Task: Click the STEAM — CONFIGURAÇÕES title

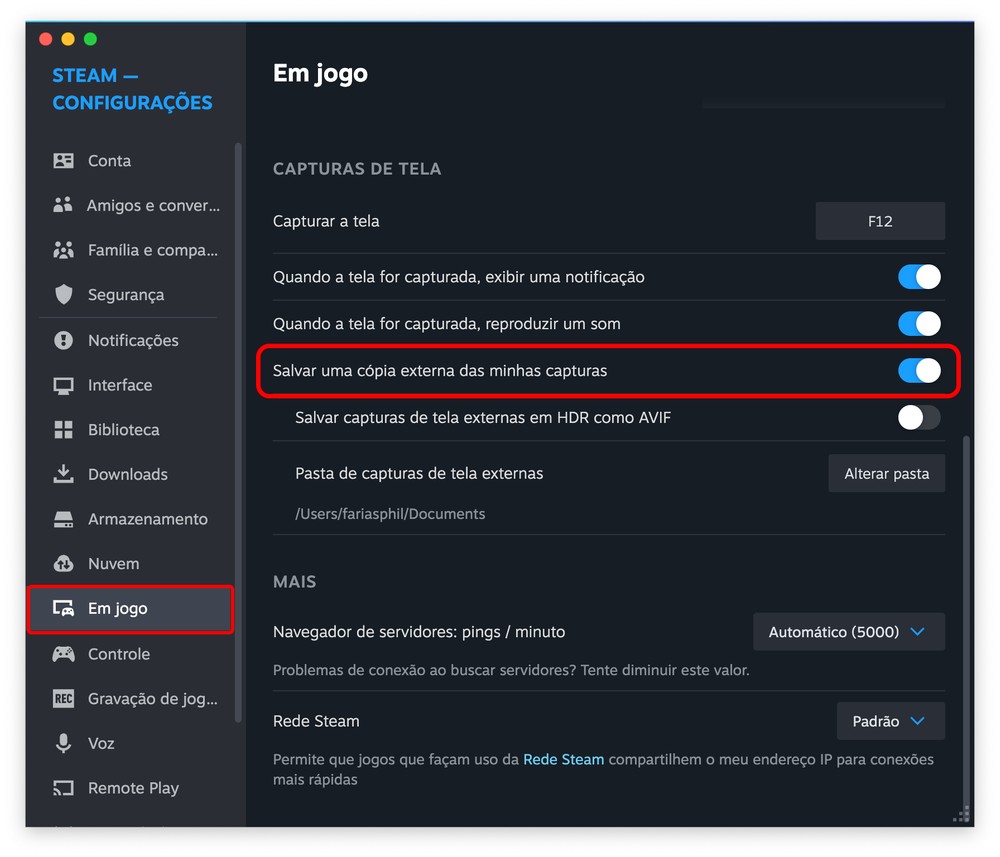Action: 132,89
